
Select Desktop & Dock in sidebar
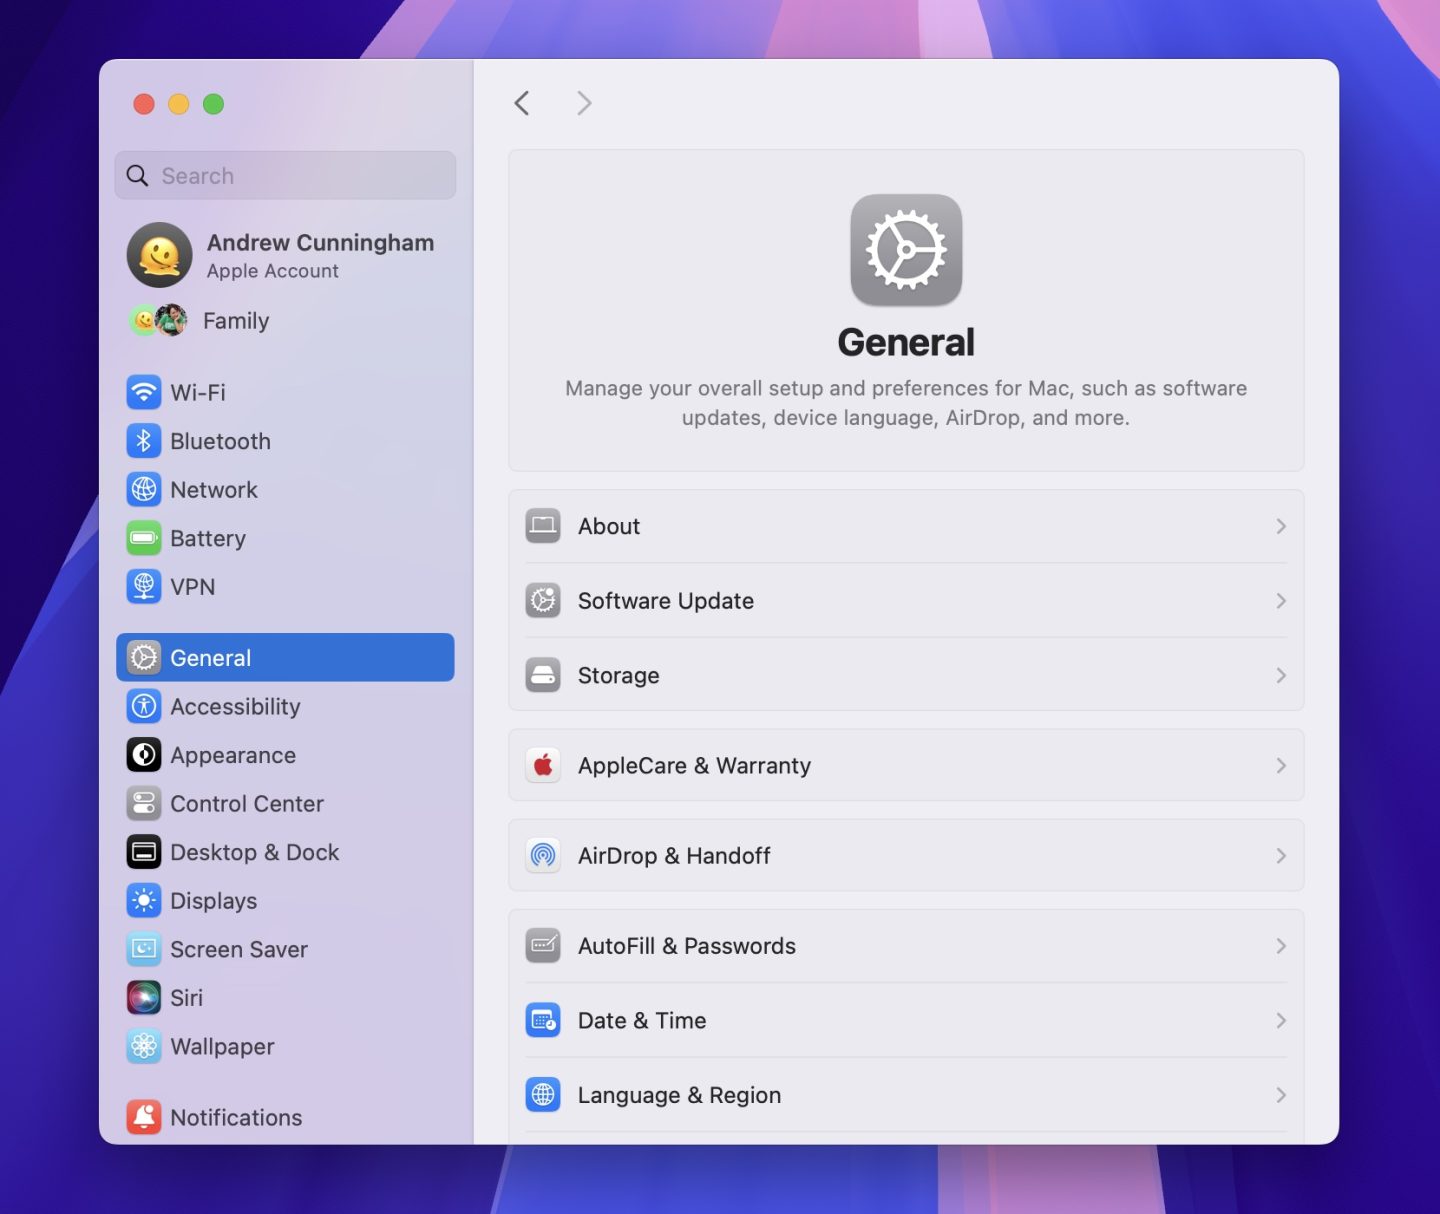pyautogui.click(x=254, y=853)
